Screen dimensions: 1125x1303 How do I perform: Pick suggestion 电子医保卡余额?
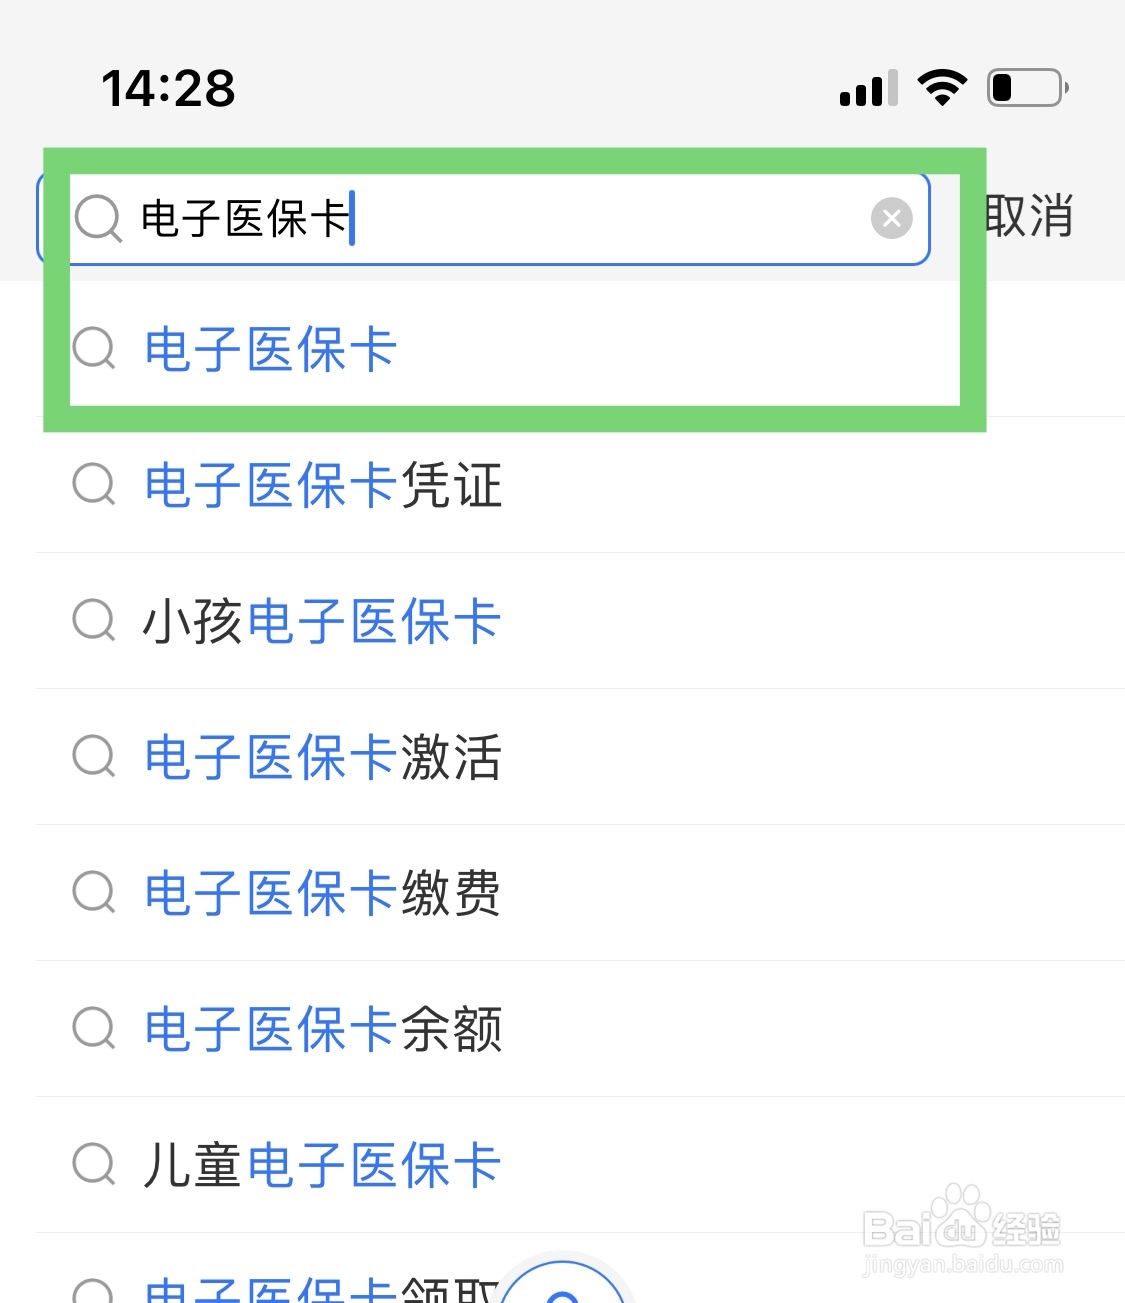click(323, 1030)
